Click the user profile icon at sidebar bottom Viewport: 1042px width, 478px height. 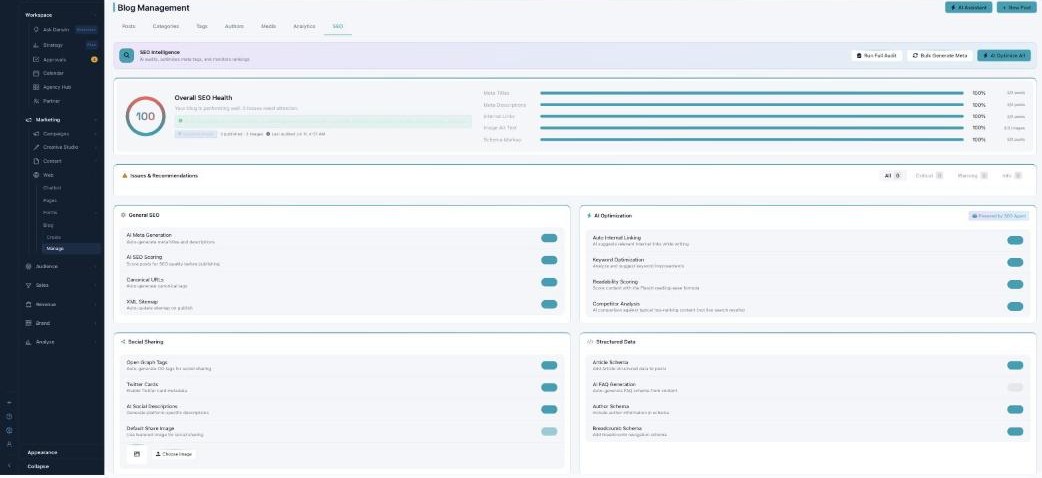(9, 444)
